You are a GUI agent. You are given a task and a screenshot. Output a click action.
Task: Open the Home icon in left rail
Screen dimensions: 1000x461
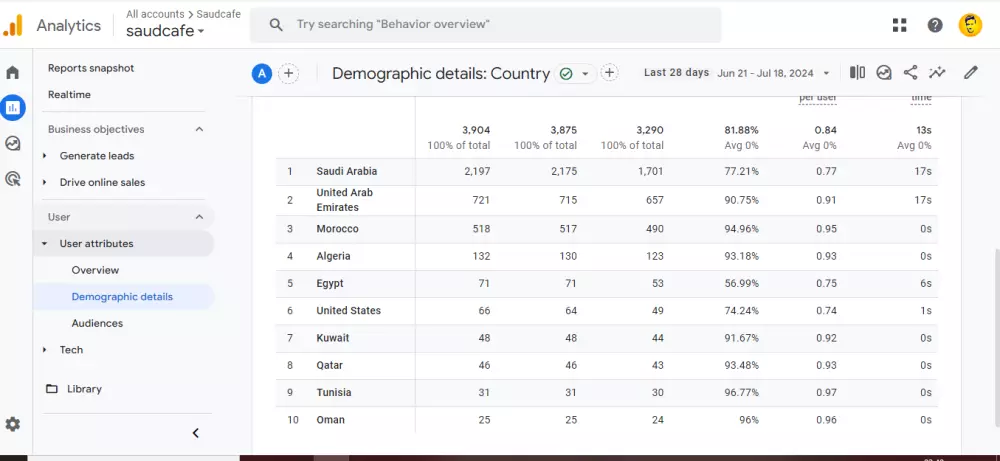[x=13, y=72]
